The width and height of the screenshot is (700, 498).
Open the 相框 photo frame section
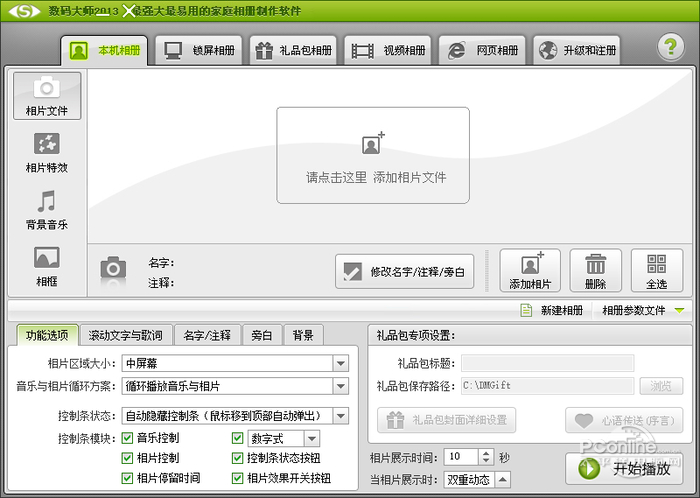[x=47, y=266]
